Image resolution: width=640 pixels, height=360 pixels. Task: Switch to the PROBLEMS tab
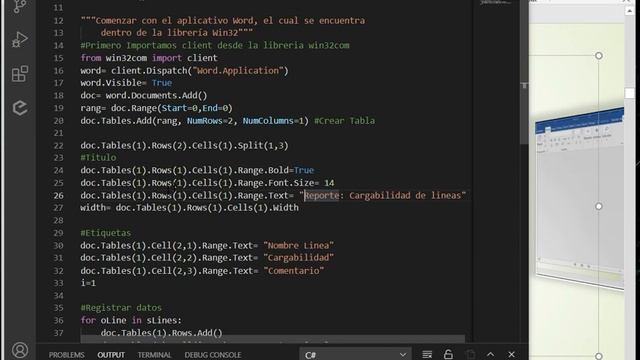(x=67, y=355)
